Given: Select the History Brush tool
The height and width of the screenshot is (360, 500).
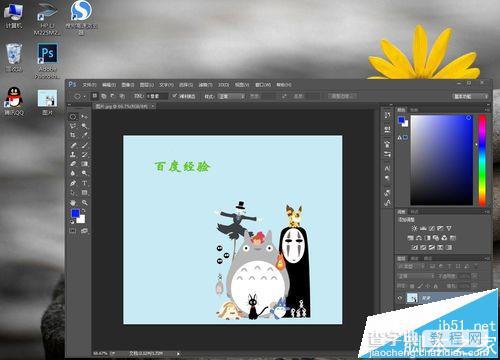Looking at the screenshot, I should (85, 154).
